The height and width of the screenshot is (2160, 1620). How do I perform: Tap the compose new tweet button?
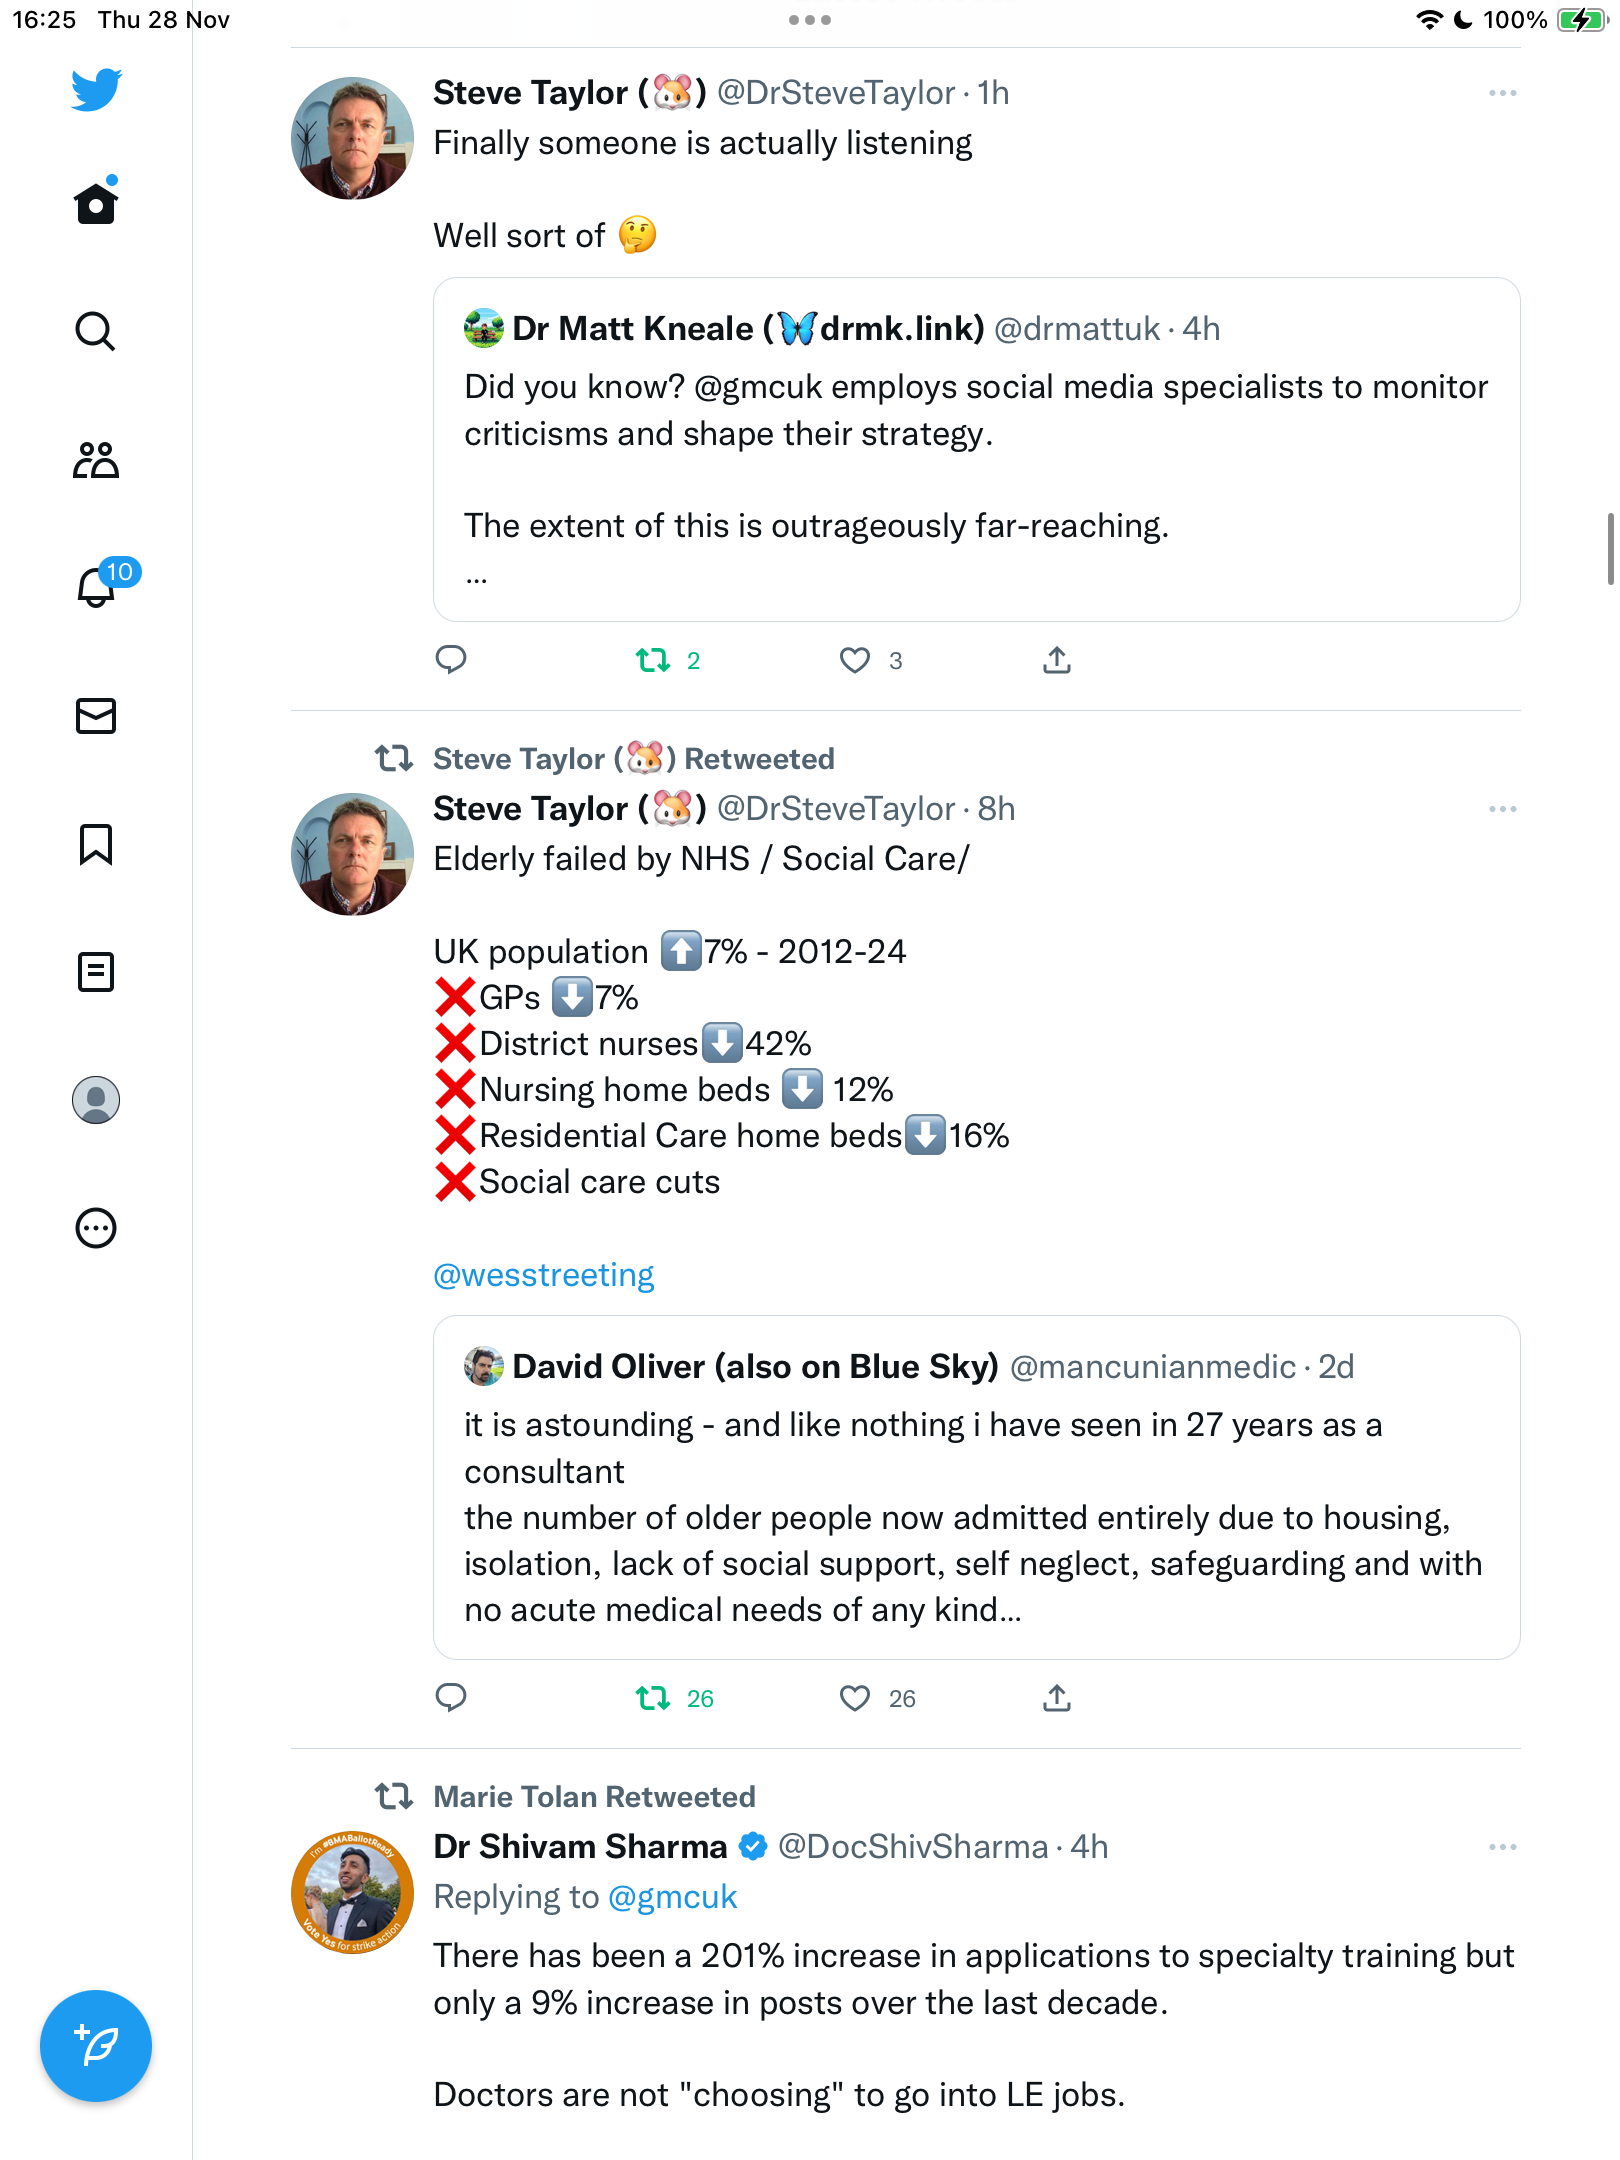point(96,2046)
